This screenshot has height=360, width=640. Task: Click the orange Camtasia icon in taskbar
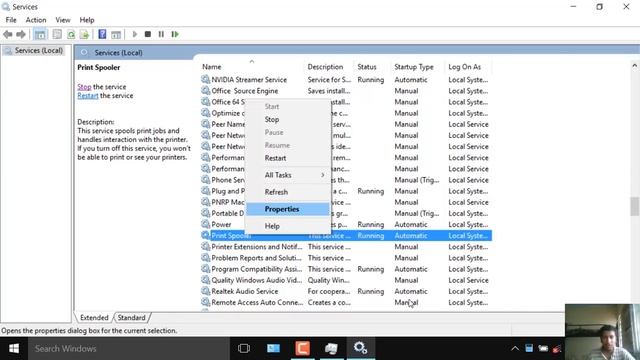coord(302,349)
